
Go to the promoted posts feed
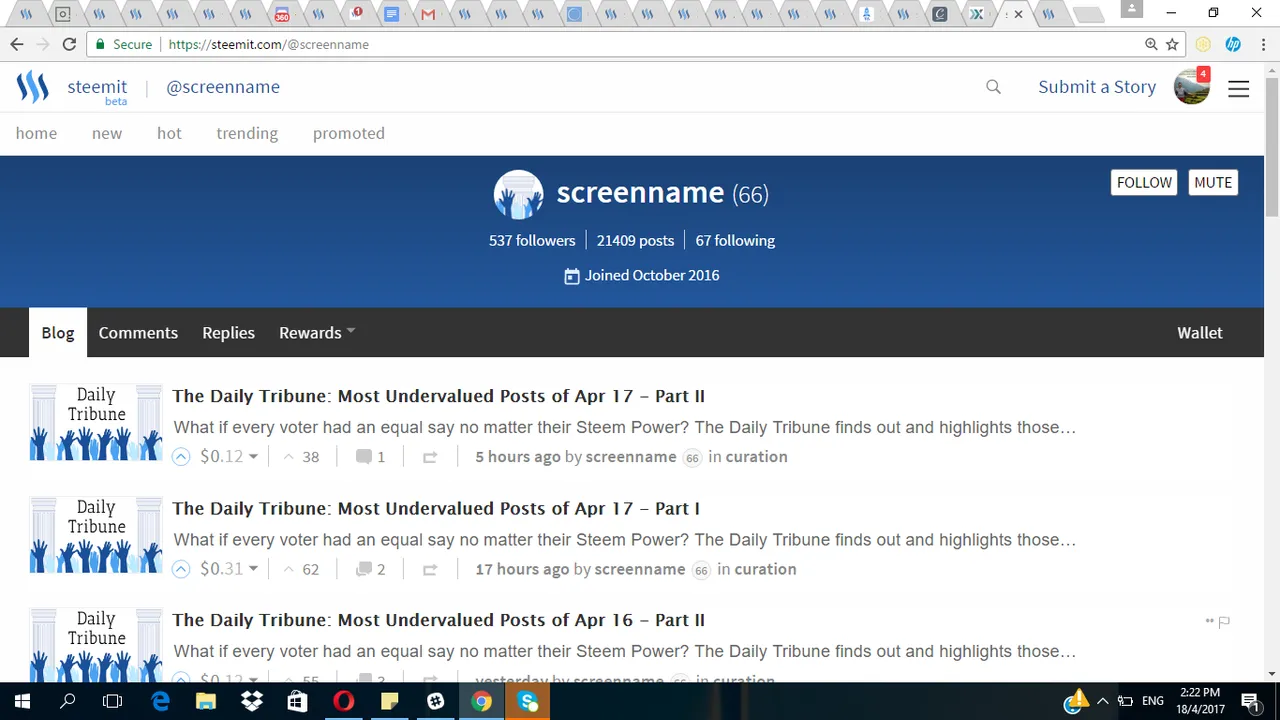tap(349, 133)
